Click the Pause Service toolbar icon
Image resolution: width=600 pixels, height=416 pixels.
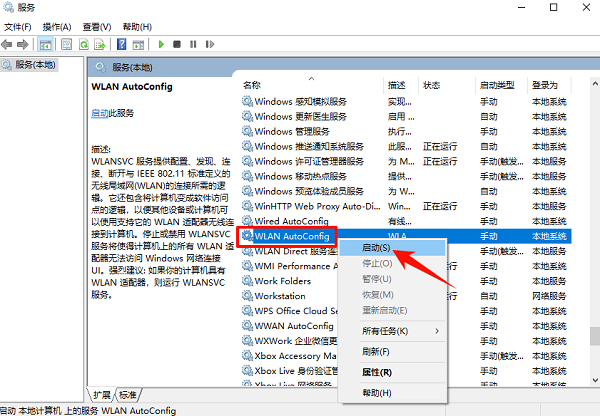point(192,44)
